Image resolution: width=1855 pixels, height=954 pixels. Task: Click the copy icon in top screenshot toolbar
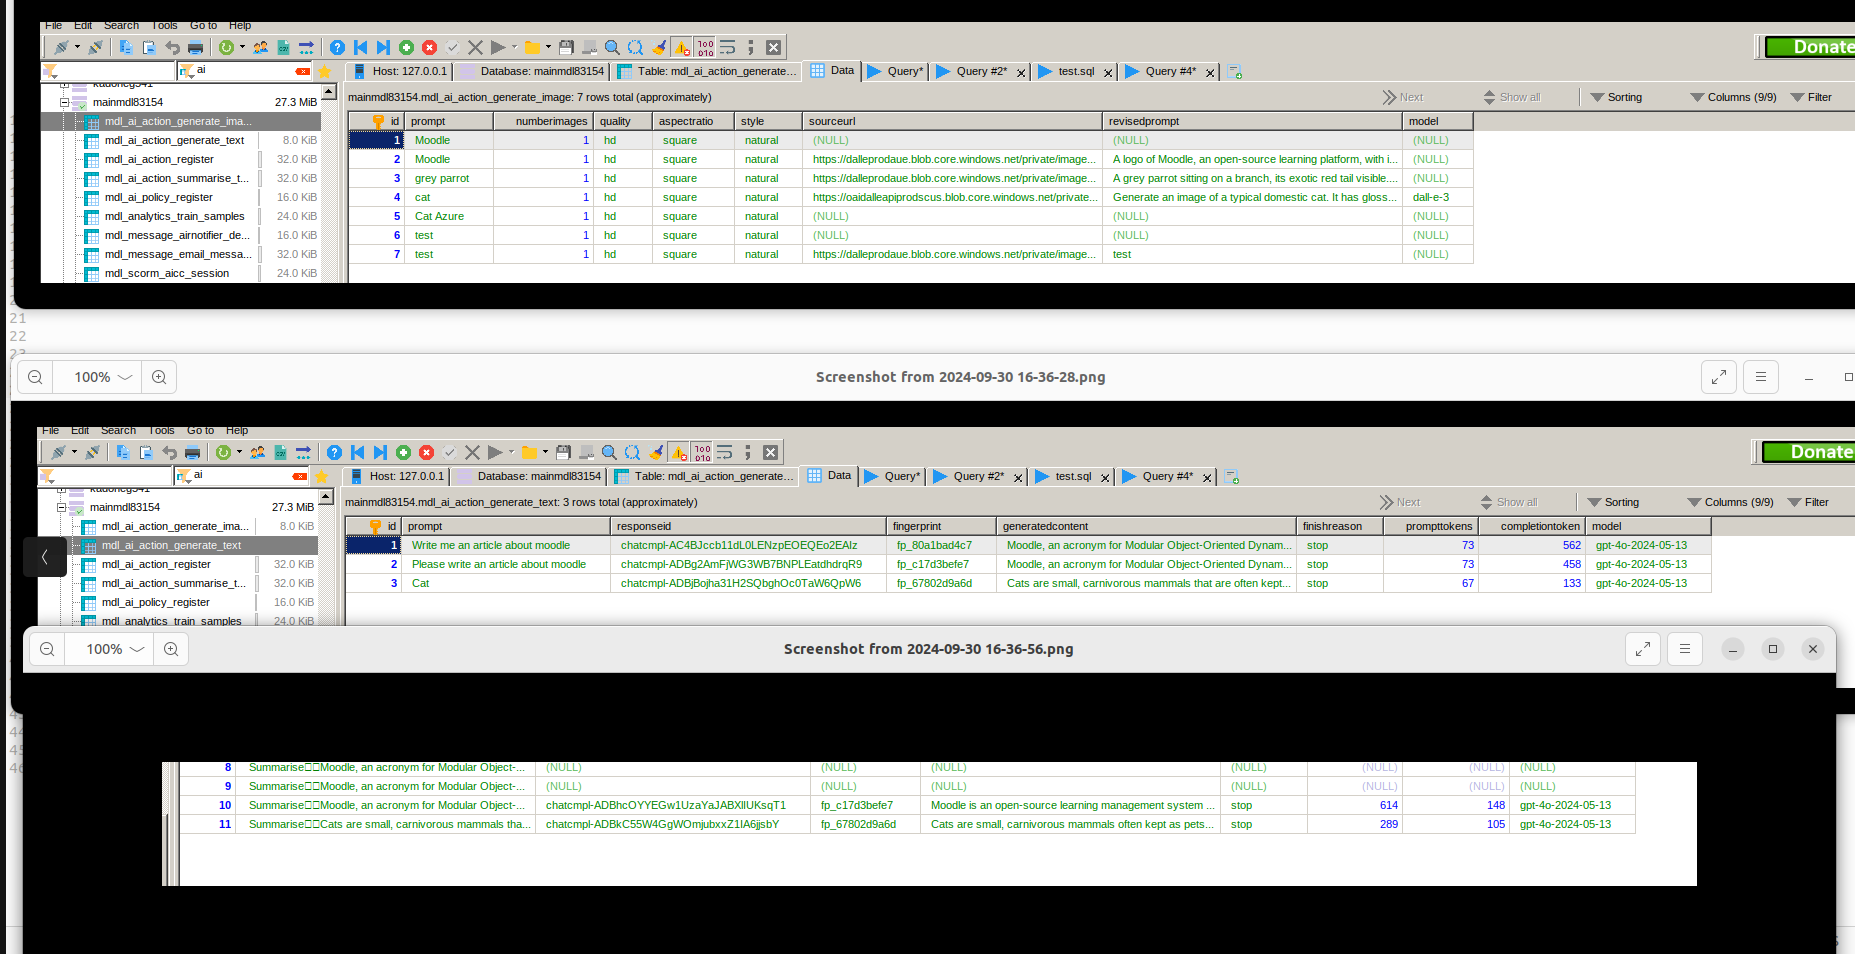[126, 47]
